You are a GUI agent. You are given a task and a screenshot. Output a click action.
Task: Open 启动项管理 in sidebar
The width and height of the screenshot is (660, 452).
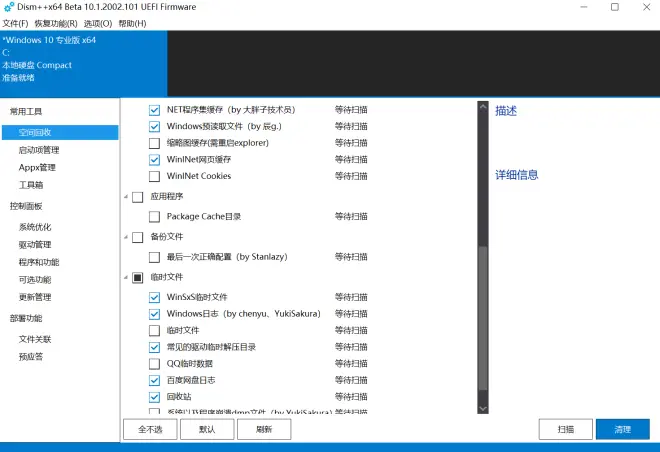pos(39,150)
